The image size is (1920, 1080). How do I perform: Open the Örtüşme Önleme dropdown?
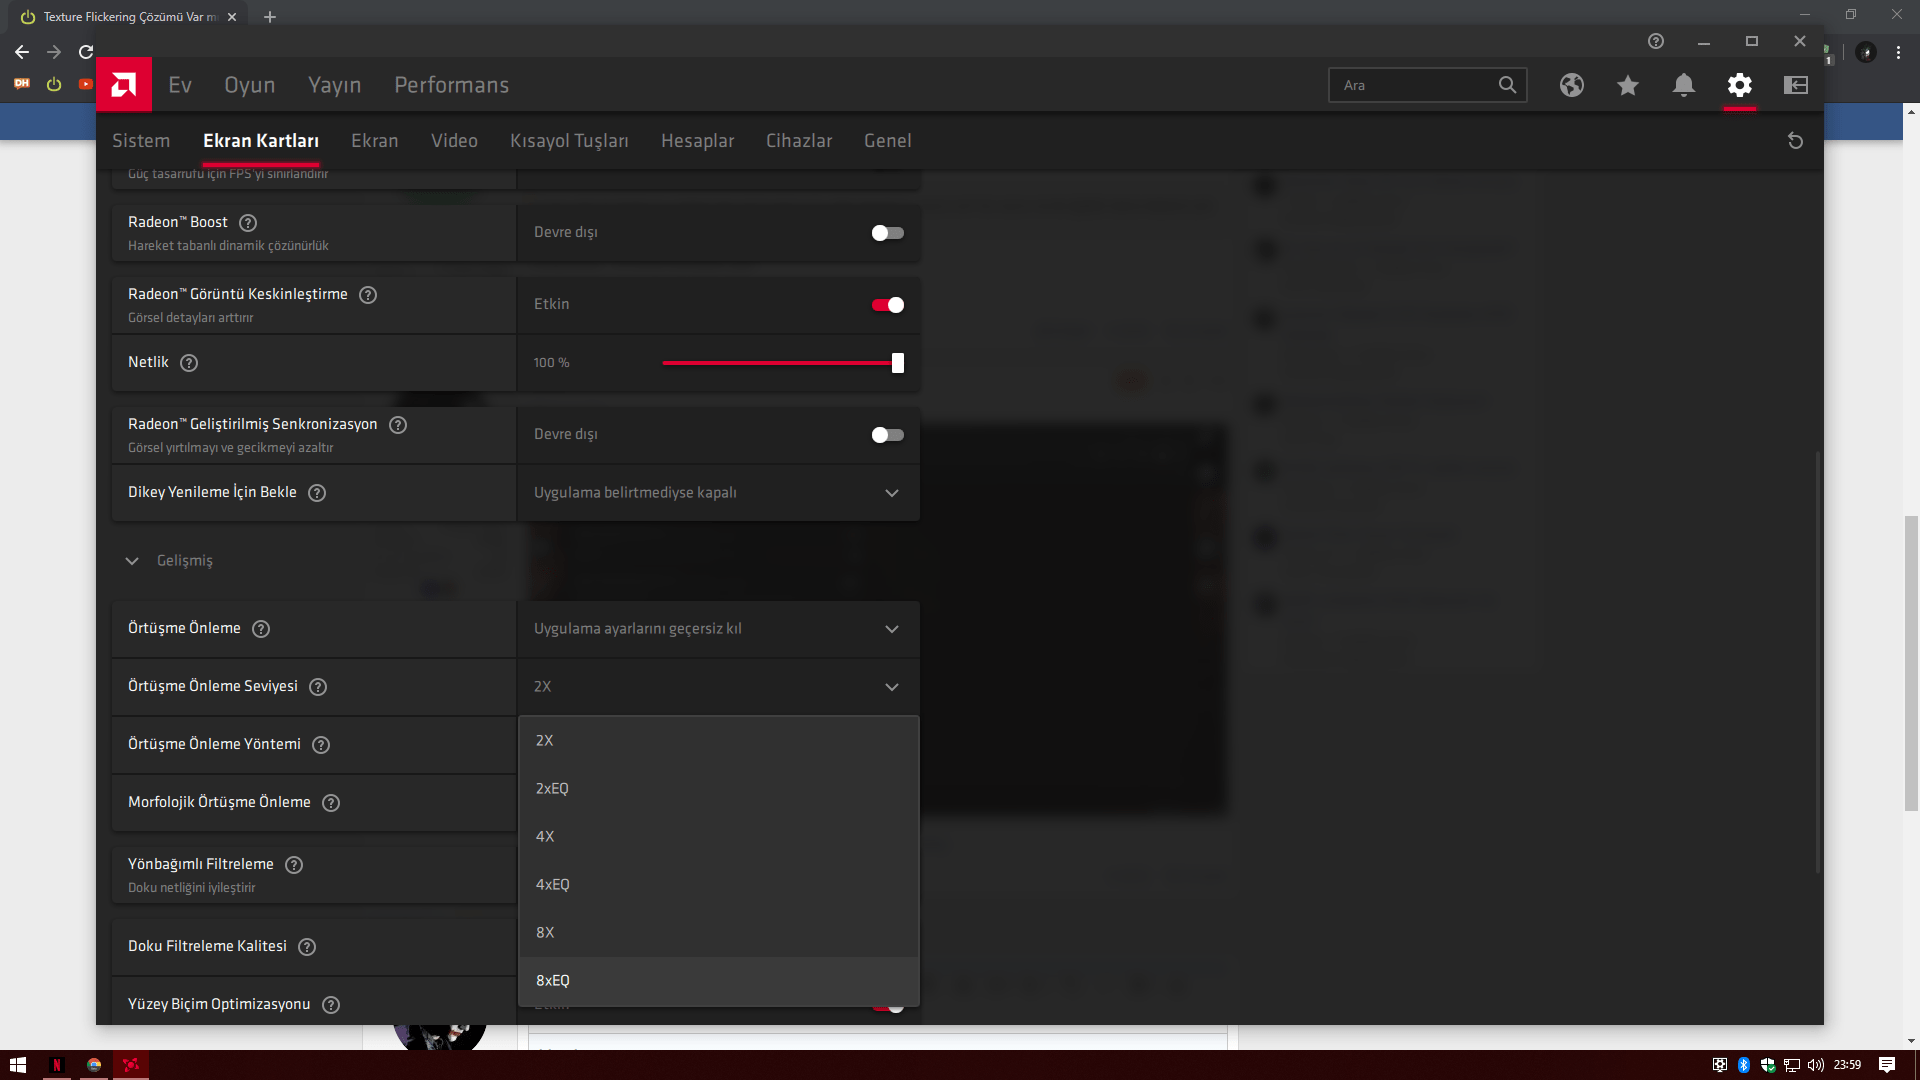[x=717, y=629]
